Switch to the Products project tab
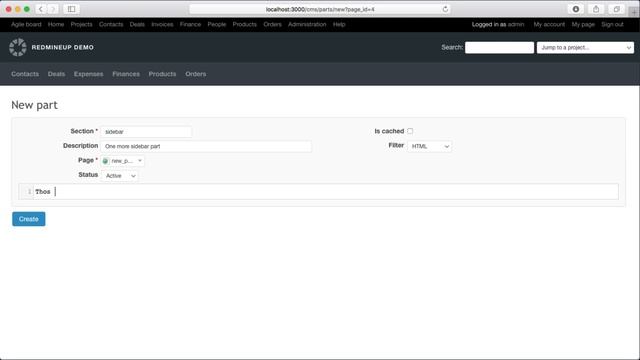This screenshot has height=360, width=640. click(x=162, y=74)
